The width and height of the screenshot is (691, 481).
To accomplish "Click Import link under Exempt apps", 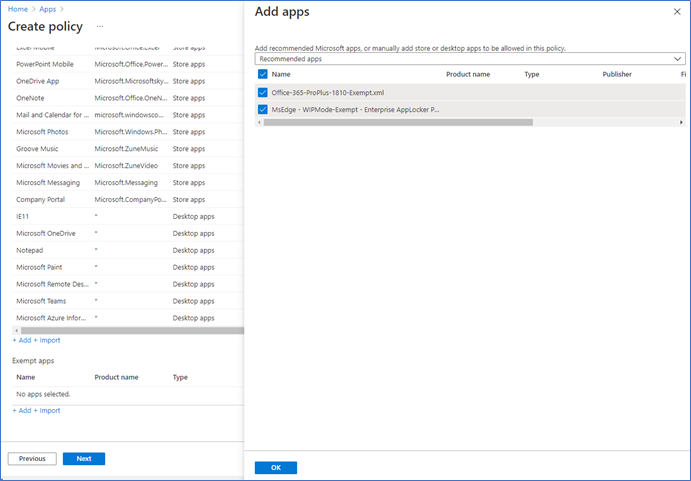I will tap(47, 410).
